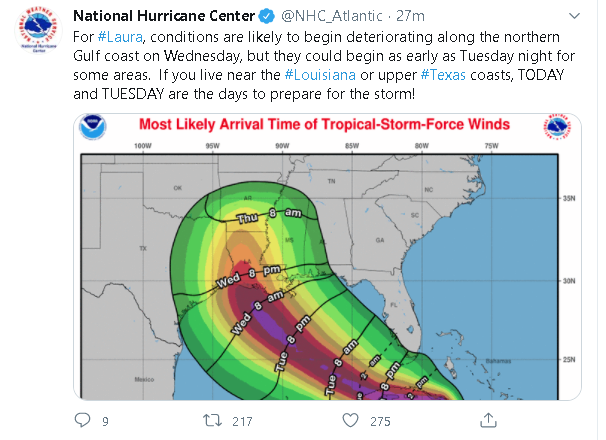
Task: Expand the tweet options chevron
Action: (574, 16)
